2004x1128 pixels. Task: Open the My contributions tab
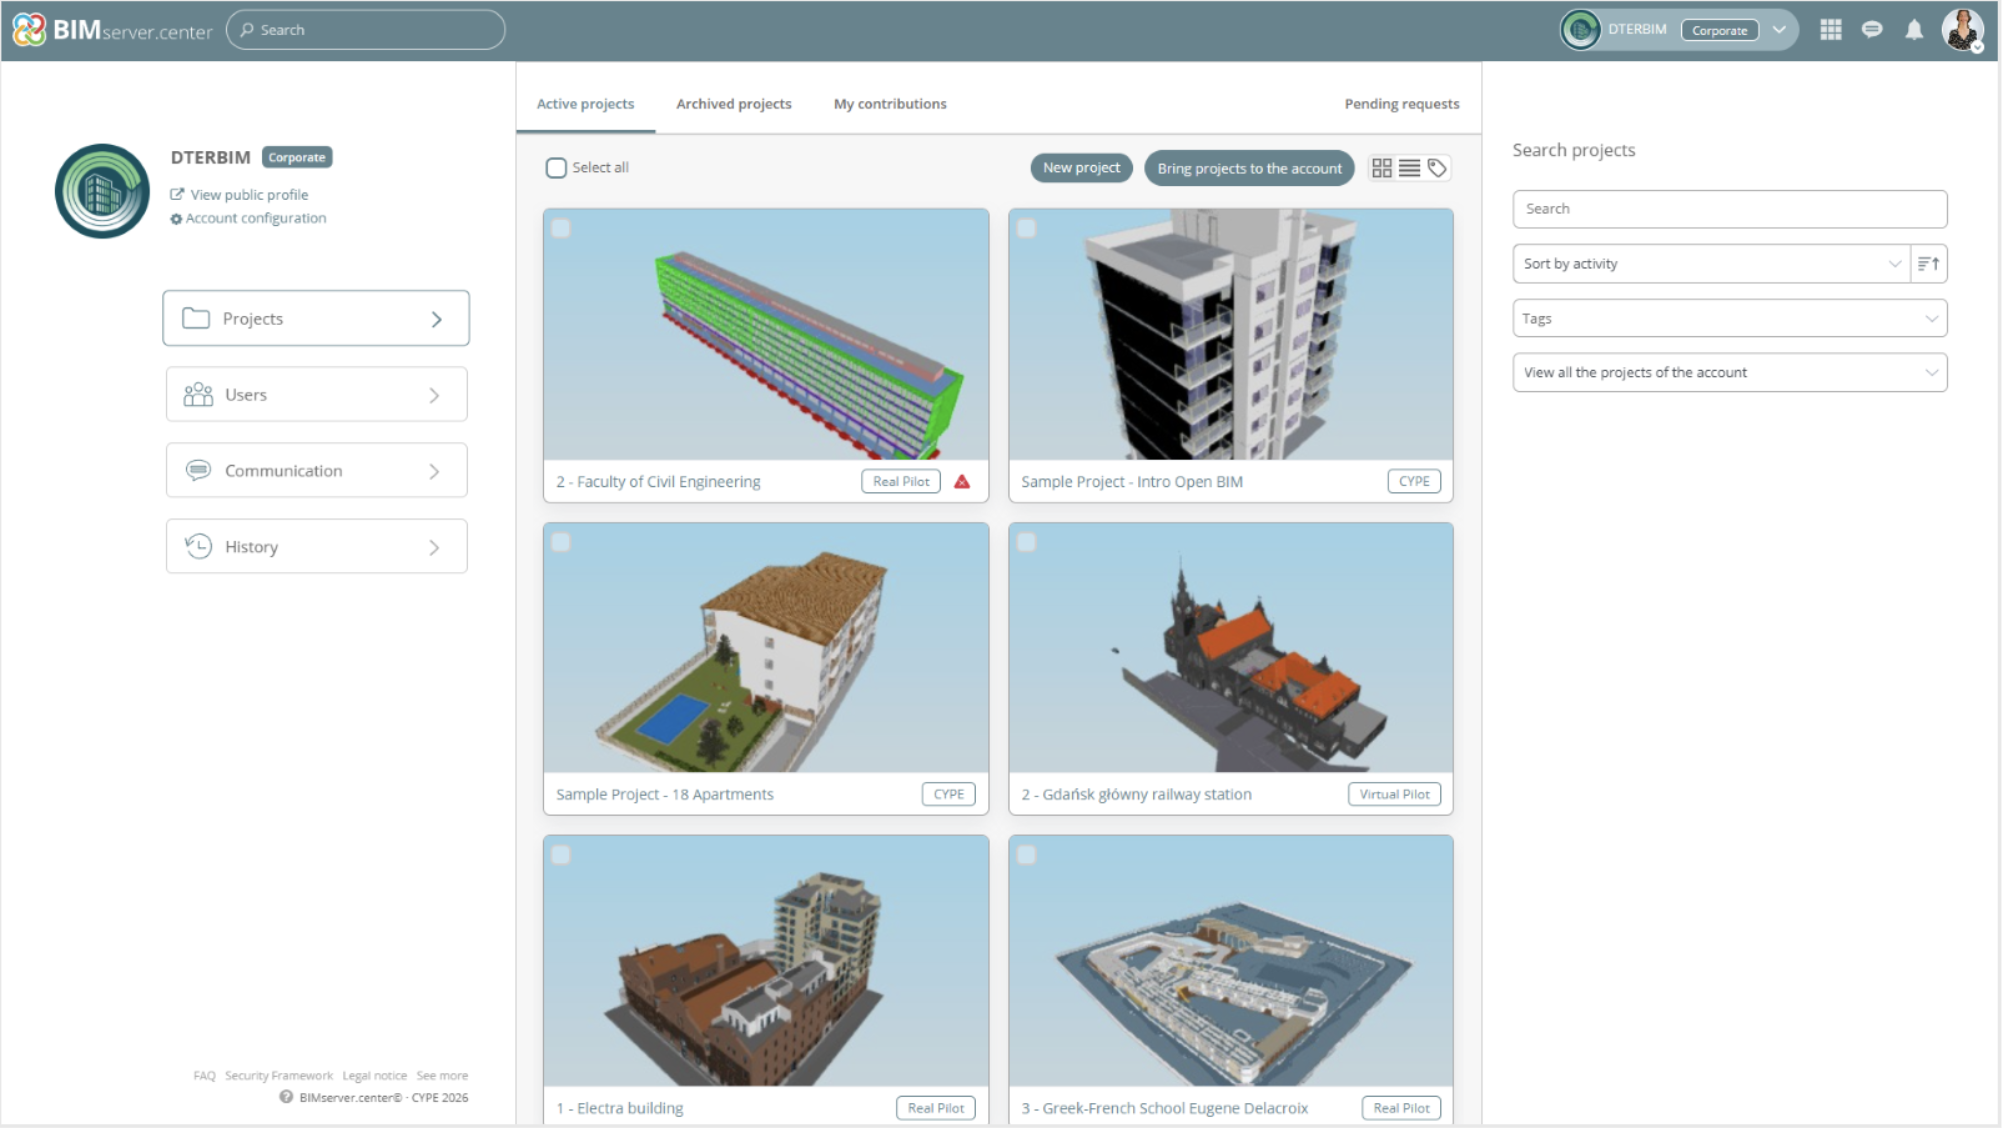(x=890, y=104)
